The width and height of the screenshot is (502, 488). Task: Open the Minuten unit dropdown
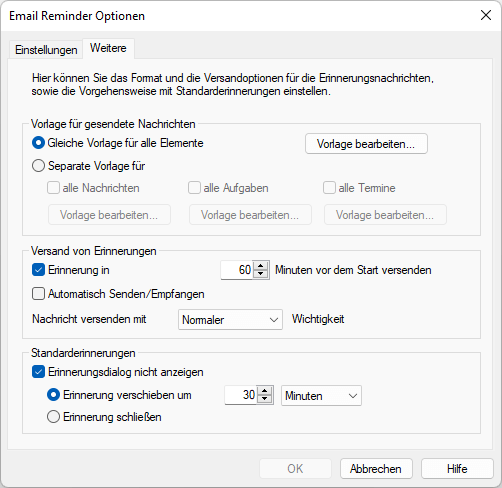321,396
